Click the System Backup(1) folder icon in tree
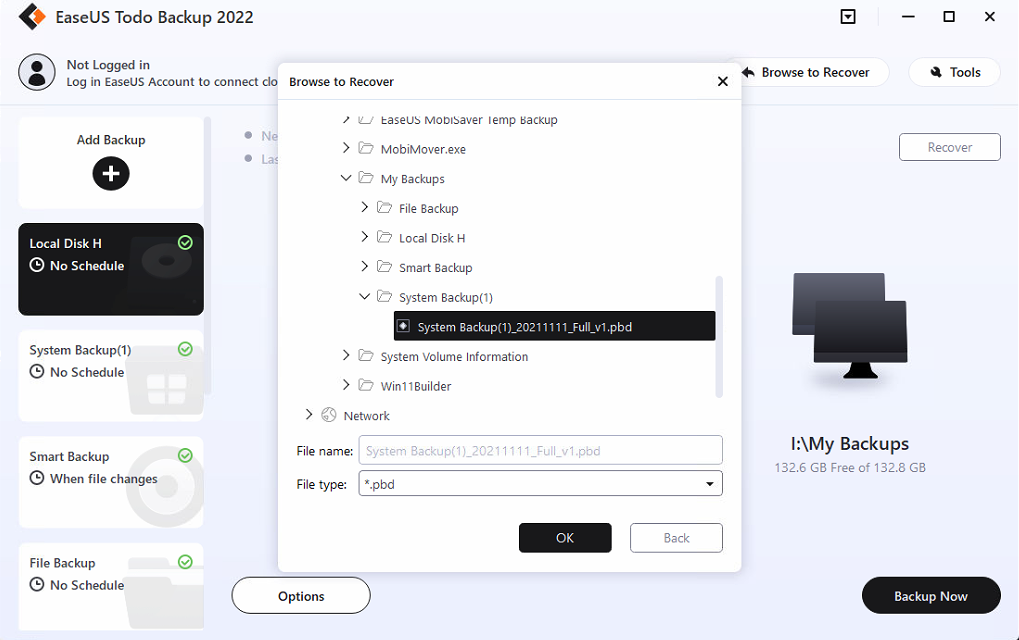 click(x=384, y=297)
